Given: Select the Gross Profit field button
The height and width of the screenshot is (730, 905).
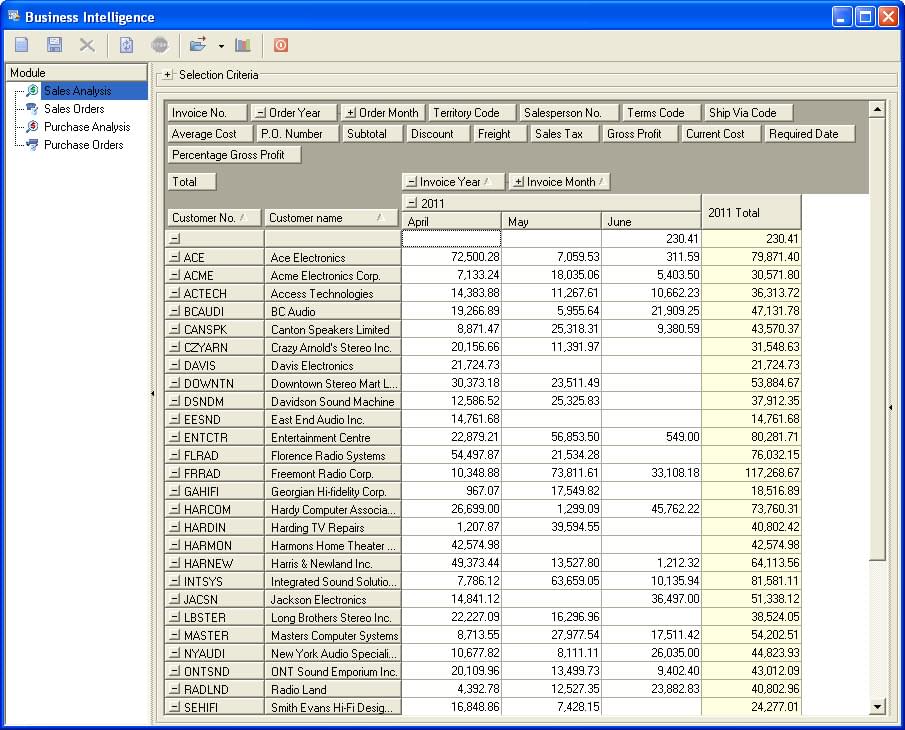Looking at the screenshot, I should tap(640, 134).
